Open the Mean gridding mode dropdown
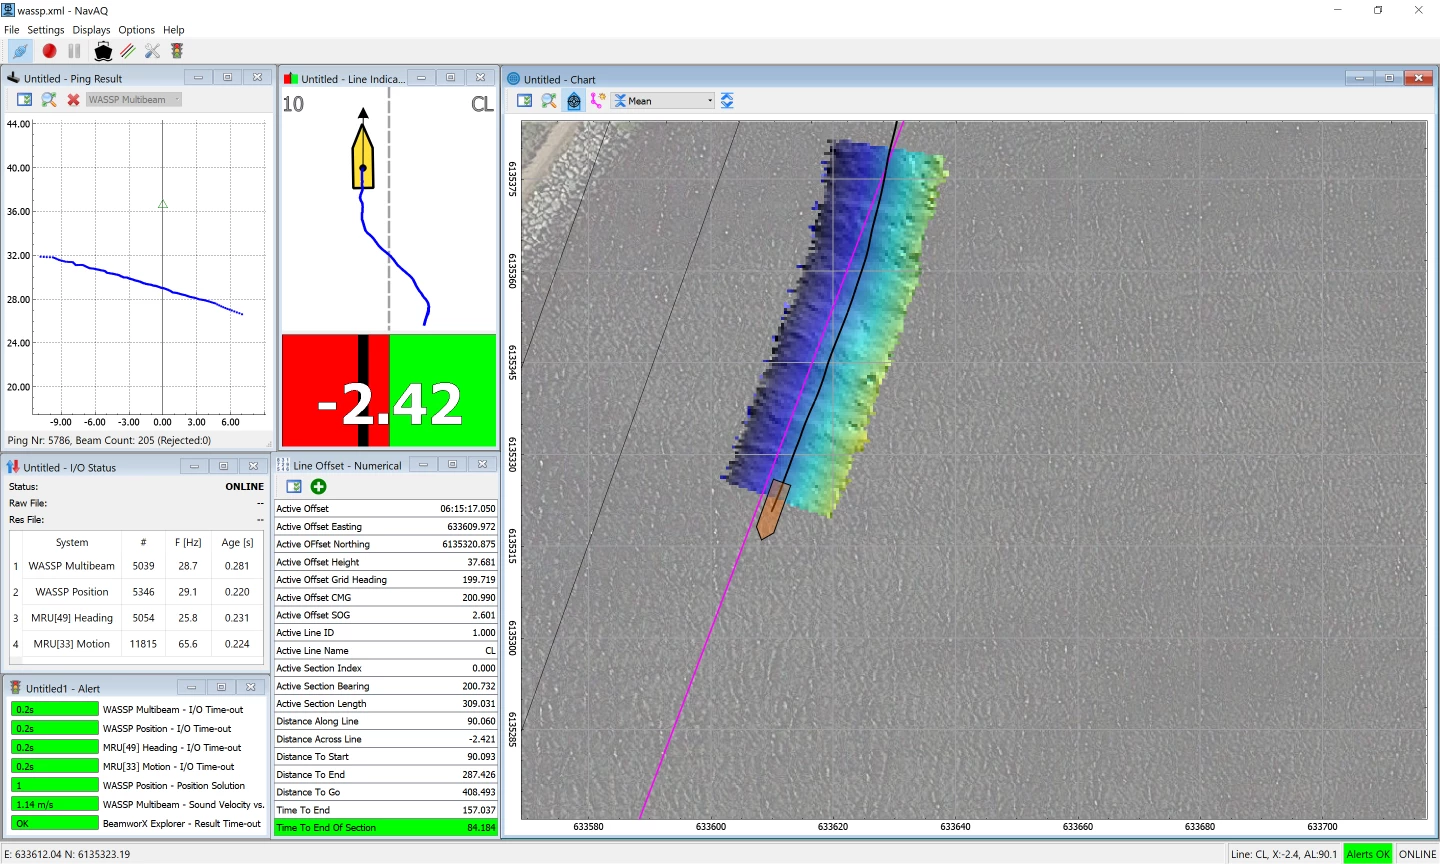The height and width of the screenshot is (864, 1440). click(x=664, y=101)
